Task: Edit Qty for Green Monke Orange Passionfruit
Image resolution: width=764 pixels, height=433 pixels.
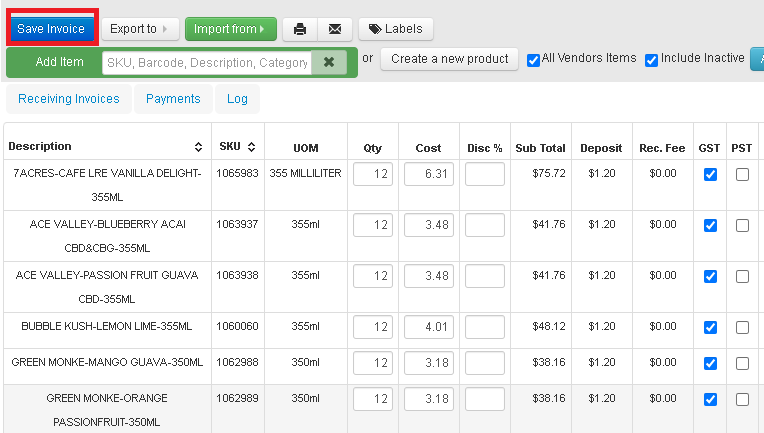Action: (x=373, y=399)
